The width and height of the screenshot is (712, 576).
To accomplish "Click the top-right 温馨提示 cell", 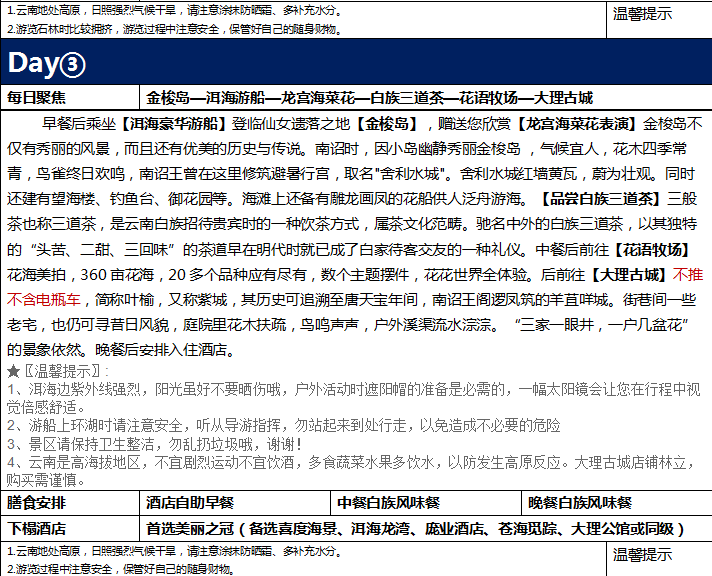I will tap(641, 14).
